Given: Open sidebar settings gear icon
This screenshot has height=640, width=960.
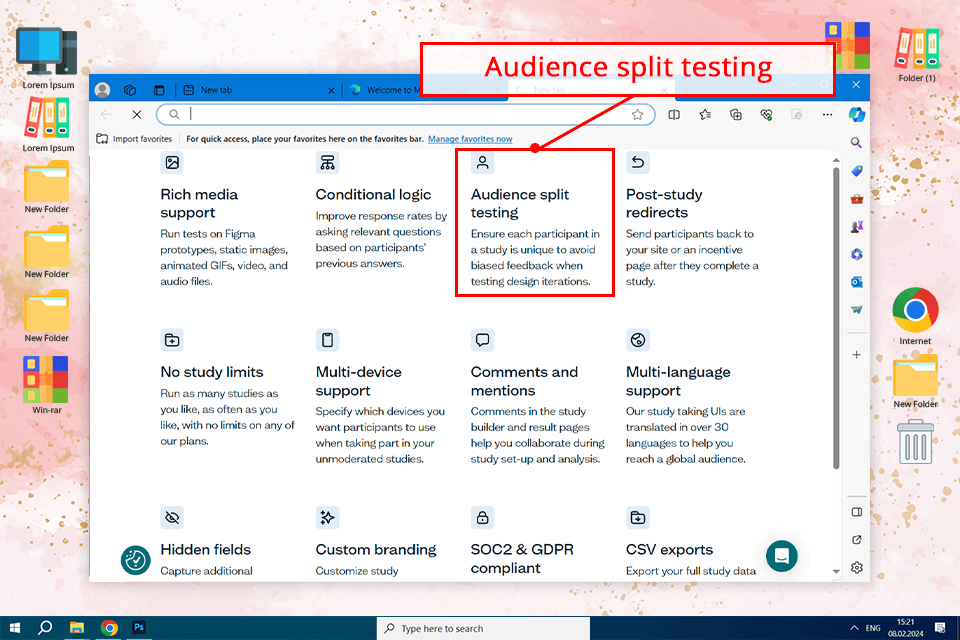Looking at the screenshot, I should 856,568.
